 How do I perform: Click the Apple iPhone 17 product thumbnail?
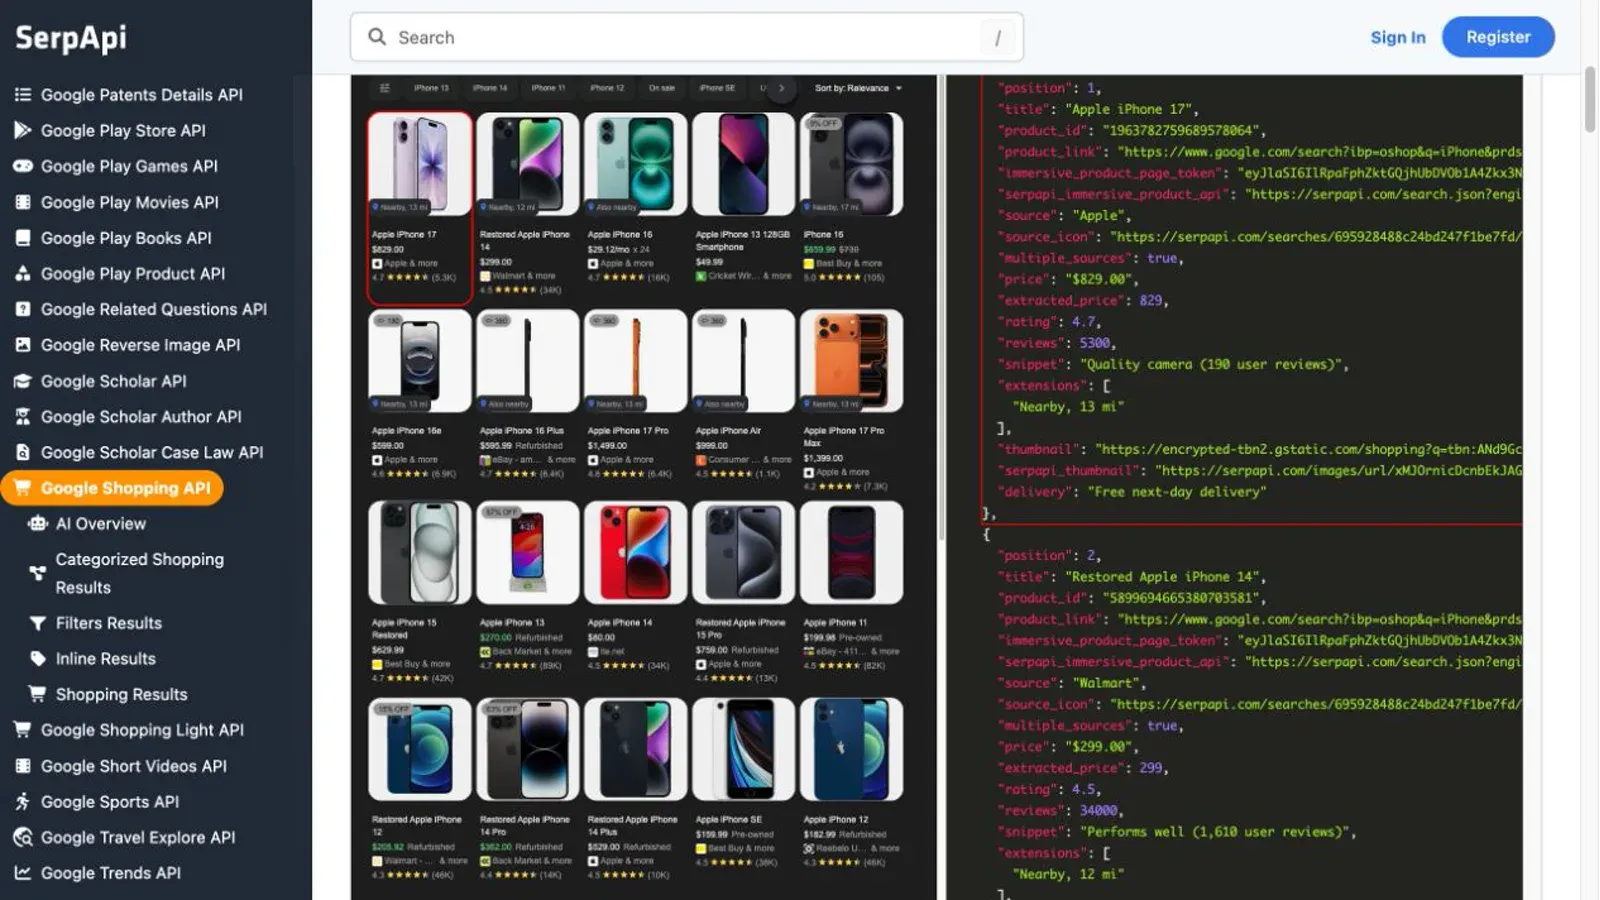click(x=420, y=164)
